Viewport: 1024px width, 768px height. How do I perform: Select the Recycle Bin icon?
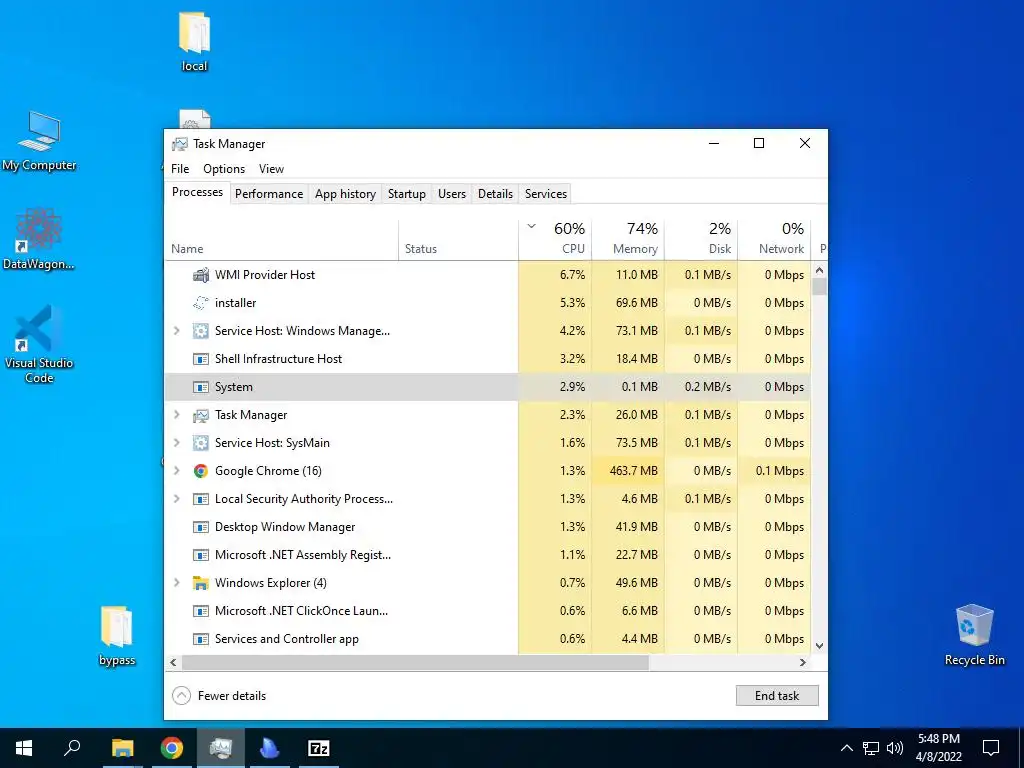pos(974,635)
